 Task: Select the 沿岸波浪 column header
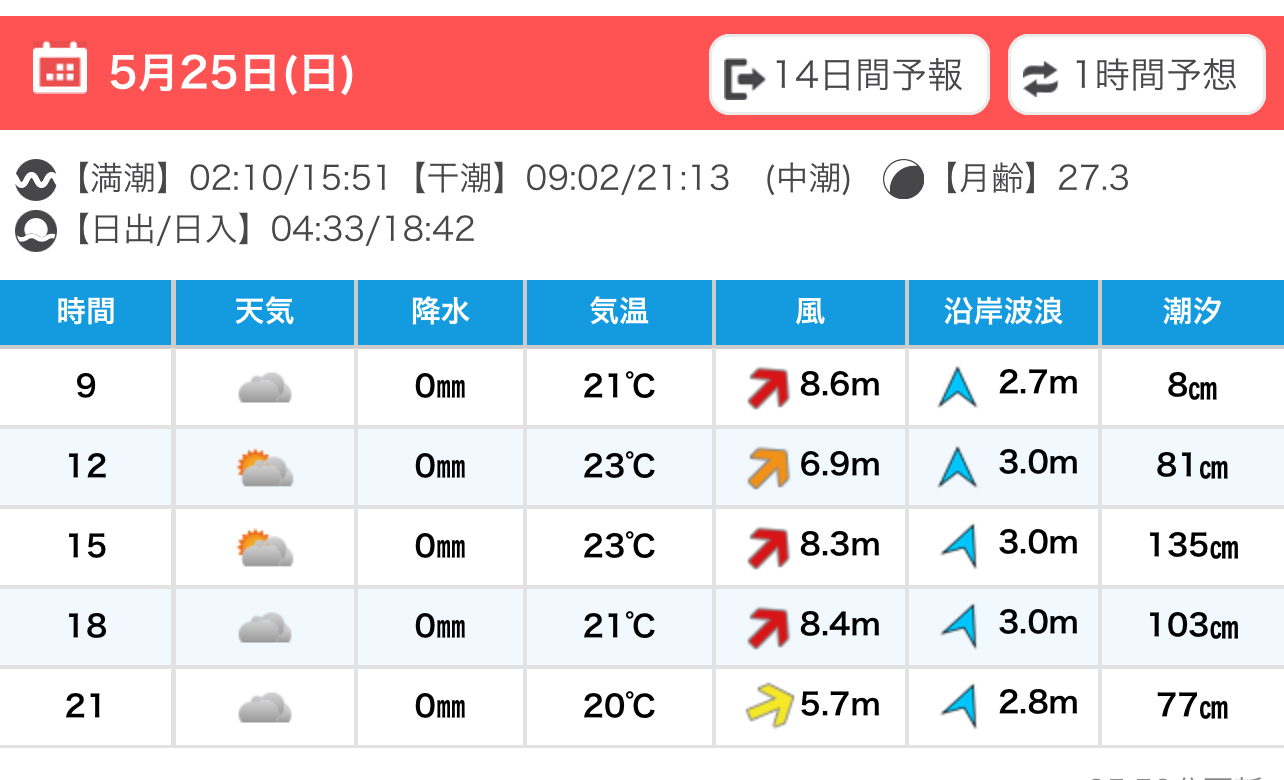click(x=1003, y=312)
